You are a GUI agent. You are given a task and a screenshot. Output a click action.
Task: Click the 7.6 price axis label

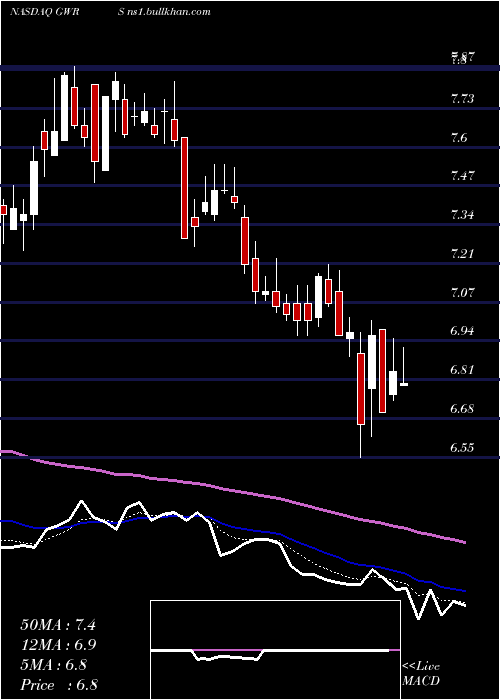(x=460, y=138)
